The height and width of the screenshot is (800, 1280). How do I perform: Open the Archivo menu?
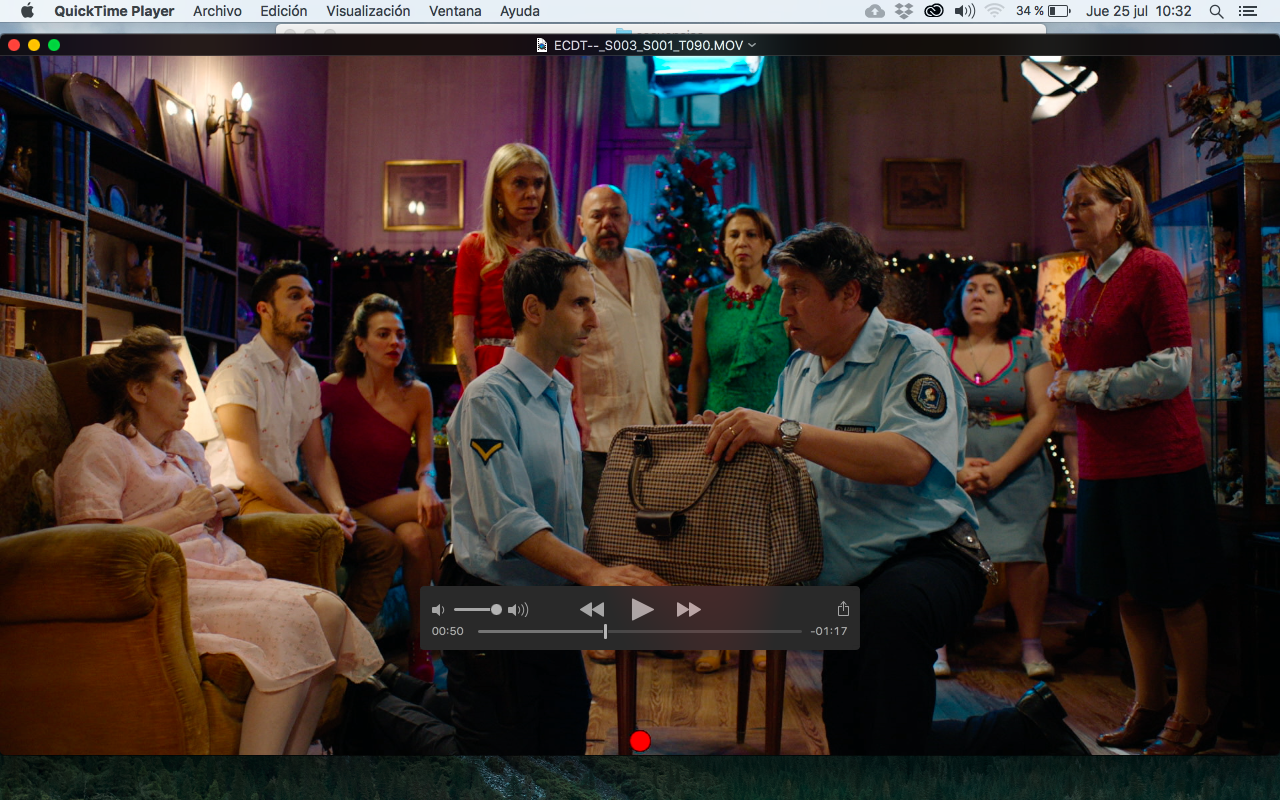(217, 11)
